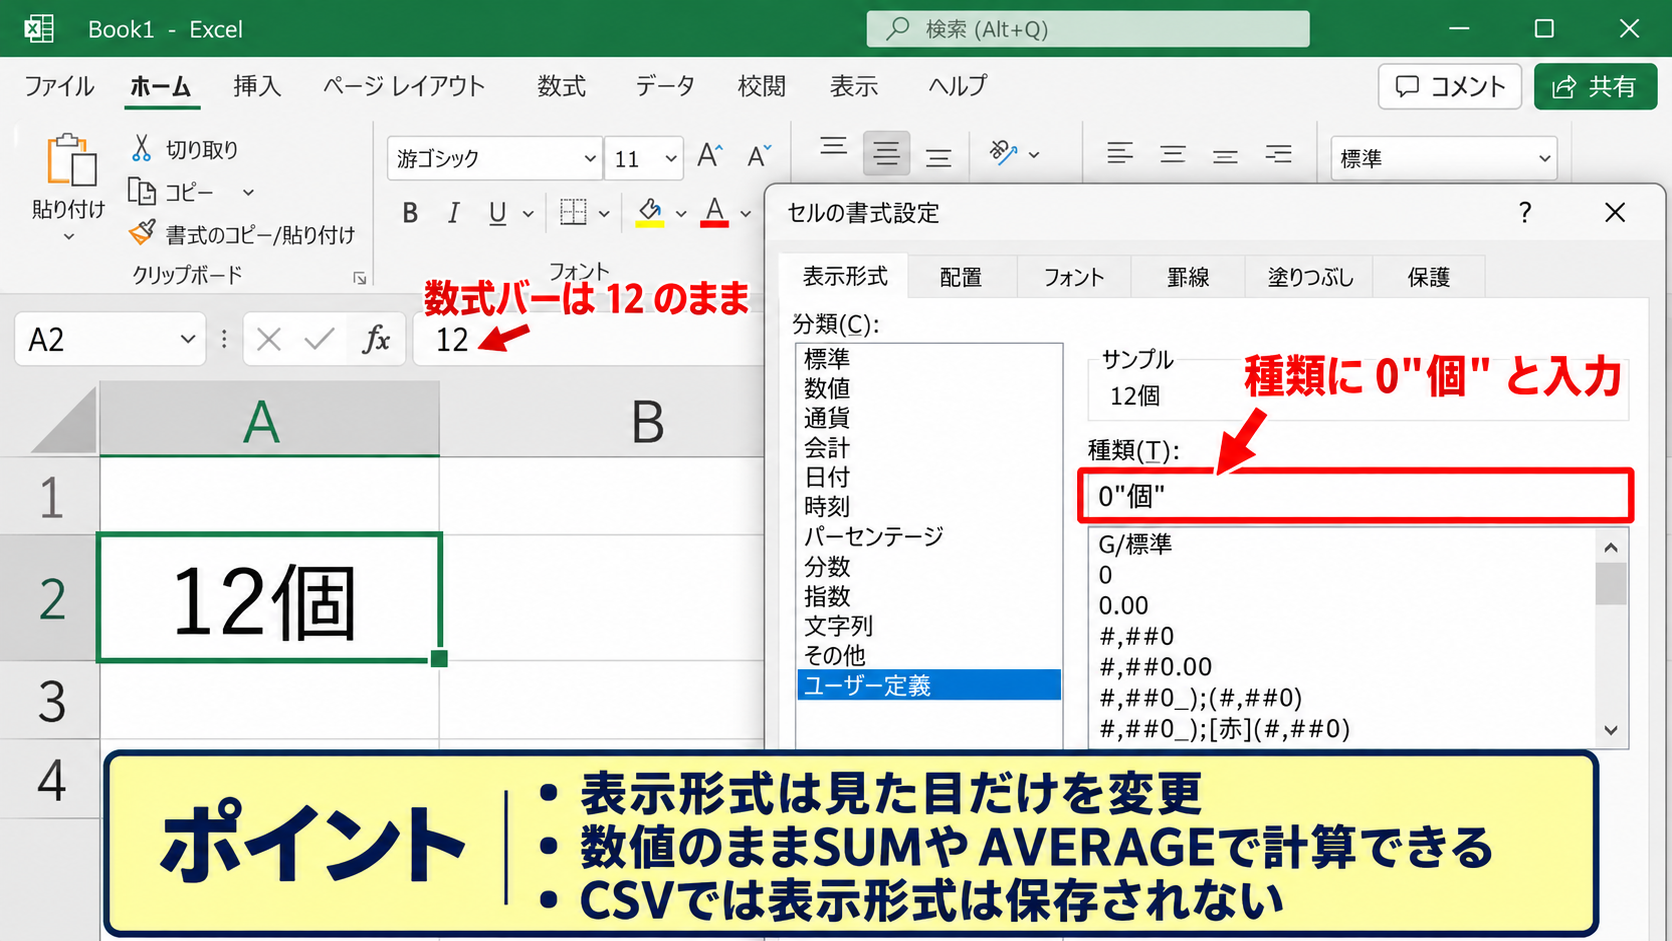Click the Copy icon
This screenshot has height=941, width=1672.
pos(141,191)
